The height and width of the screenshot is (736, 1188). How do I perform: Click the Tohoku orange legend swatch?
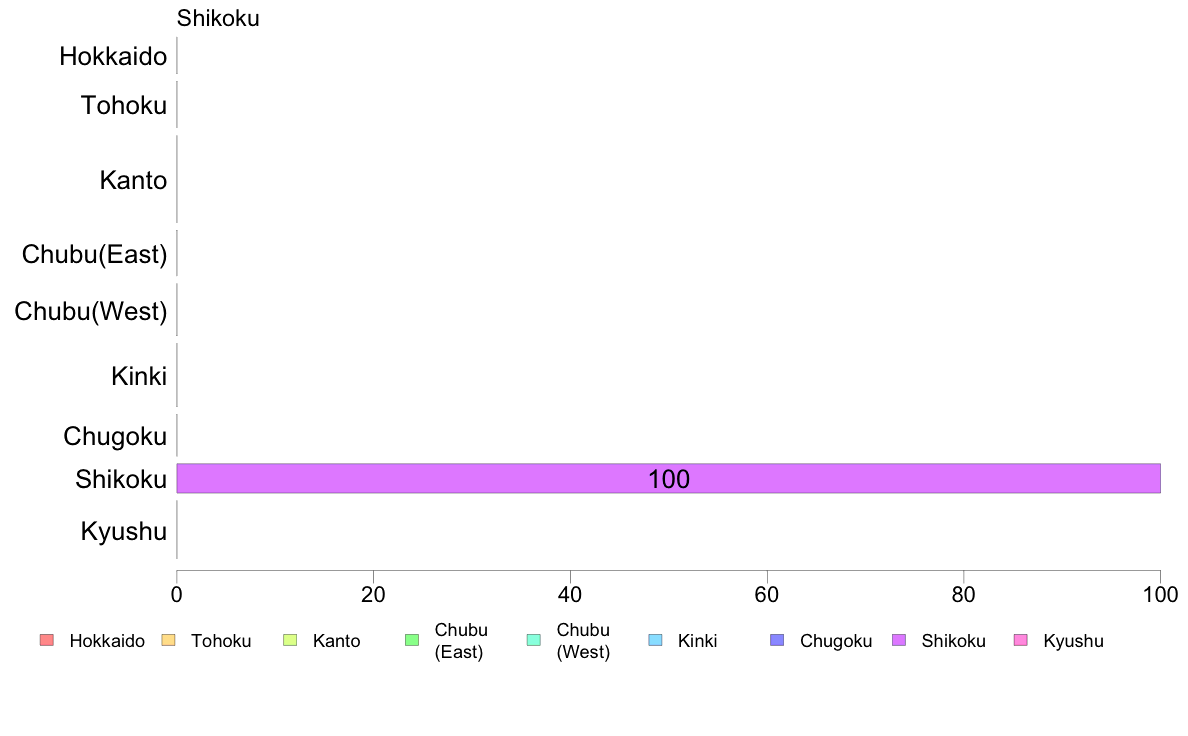[x=168, y=640]
